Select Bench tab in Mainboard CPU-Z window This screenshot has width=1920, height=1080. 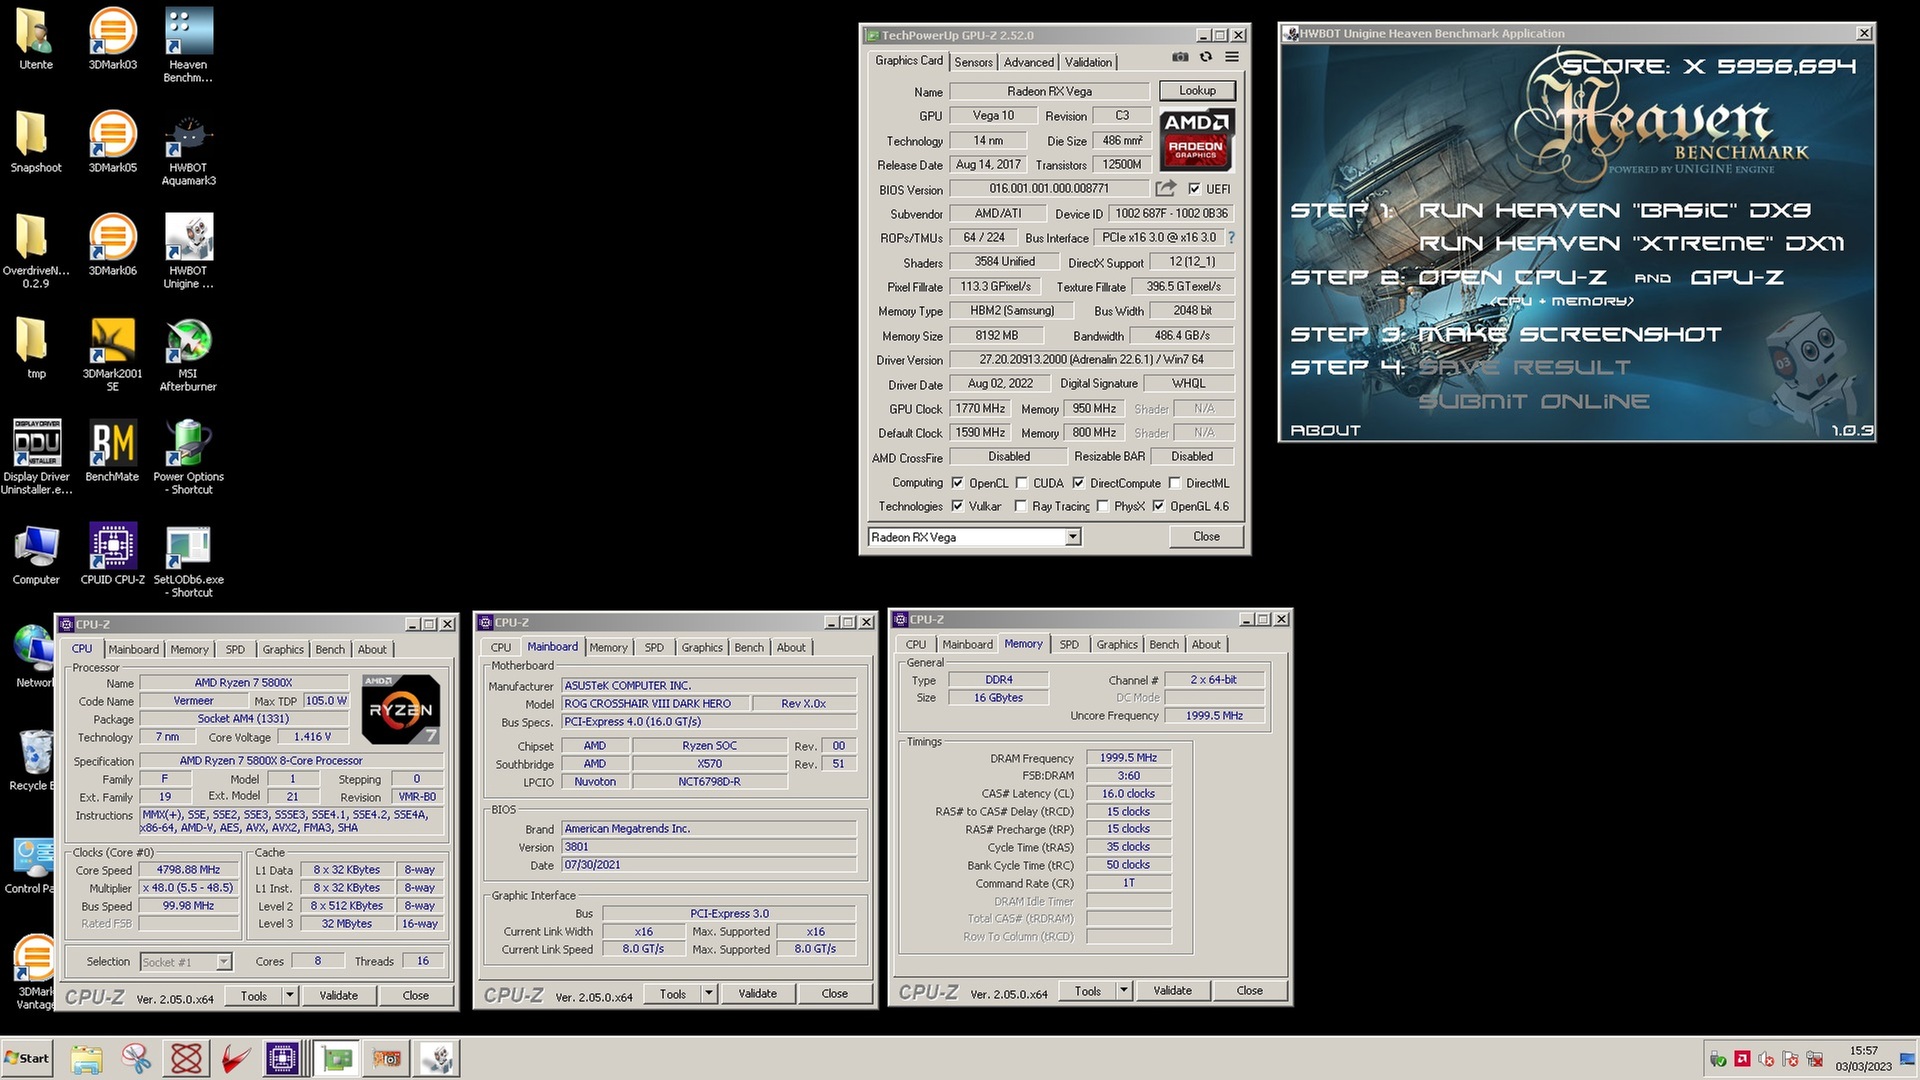tap(749, 648)
